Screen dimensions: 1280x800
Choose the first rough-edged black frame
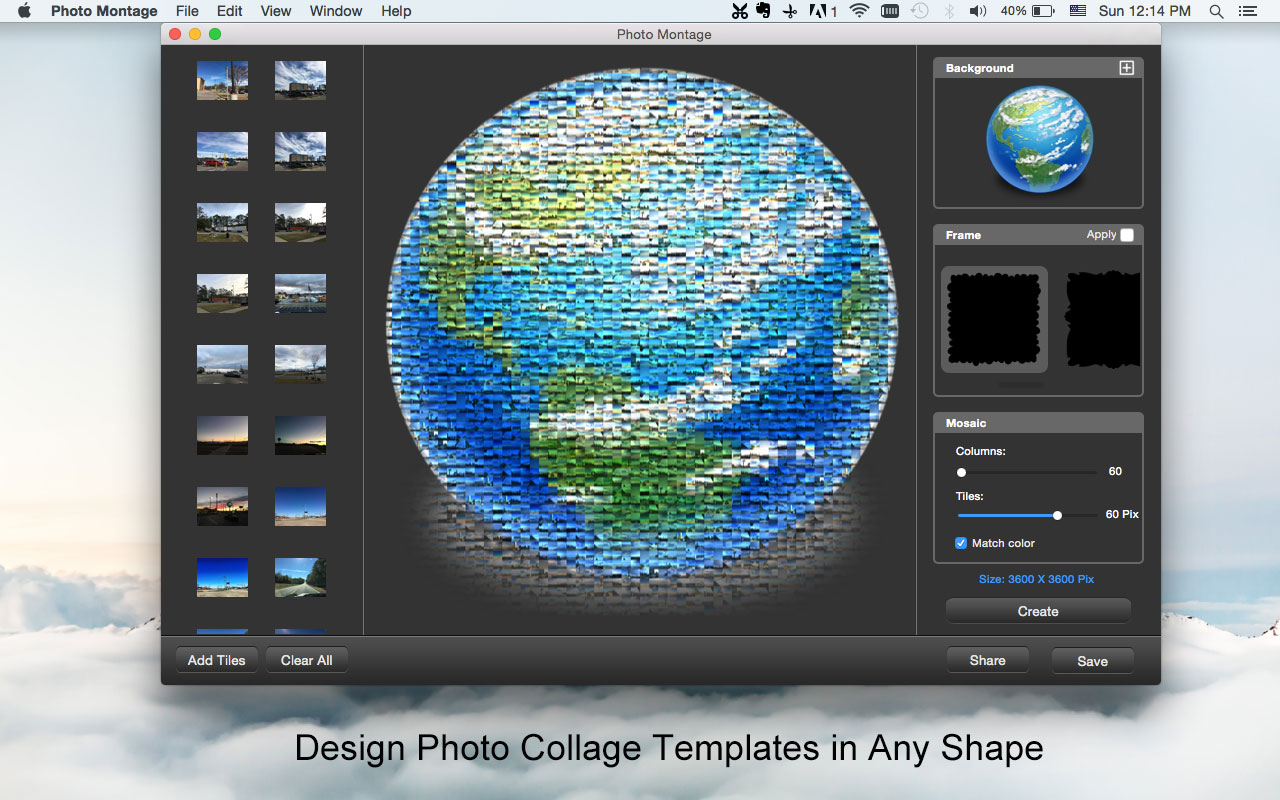click(994, 319)
